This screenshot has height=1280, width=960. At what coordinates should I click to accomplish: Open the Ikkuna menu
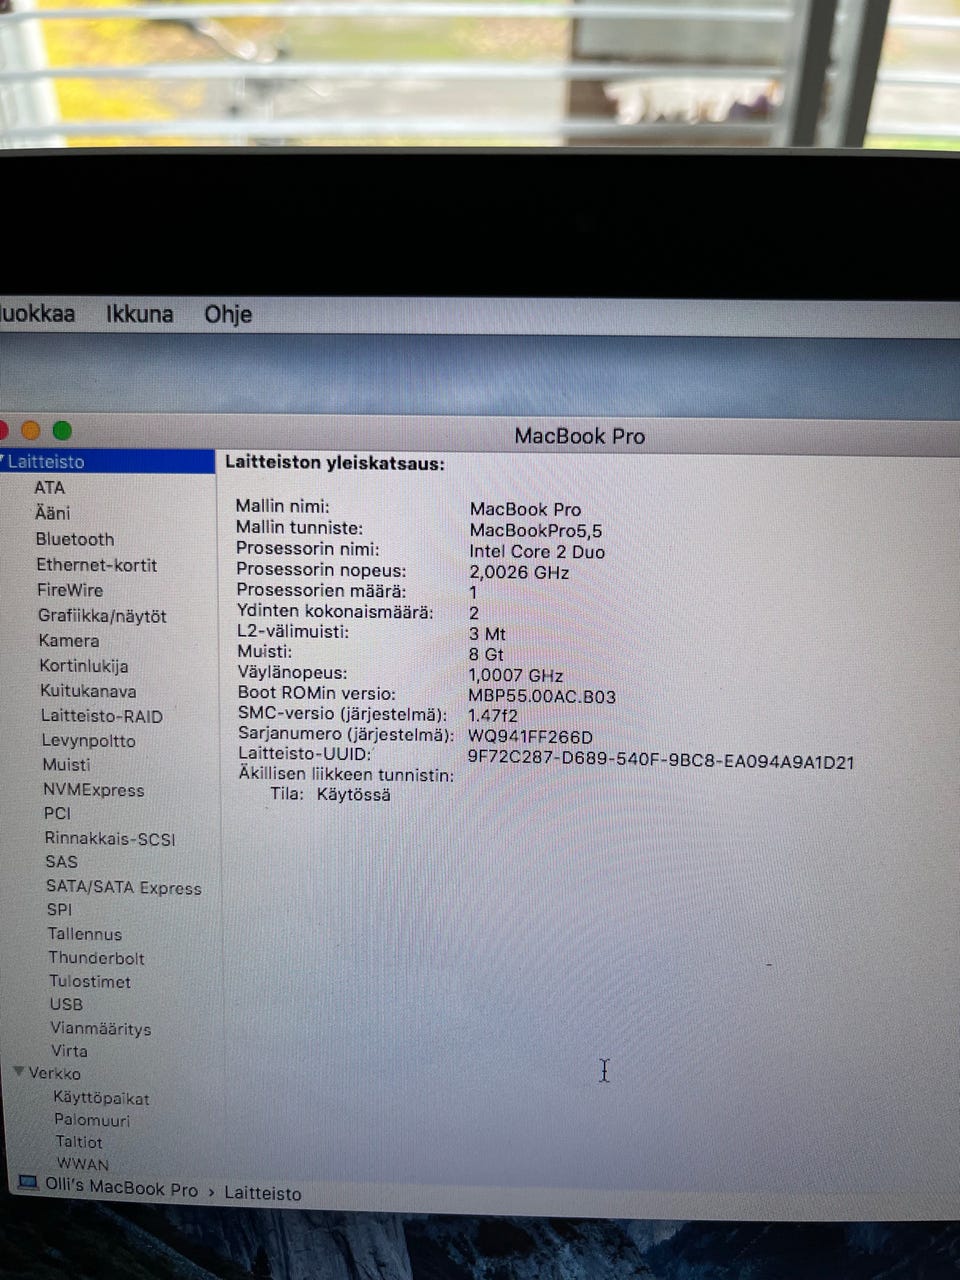140,314
